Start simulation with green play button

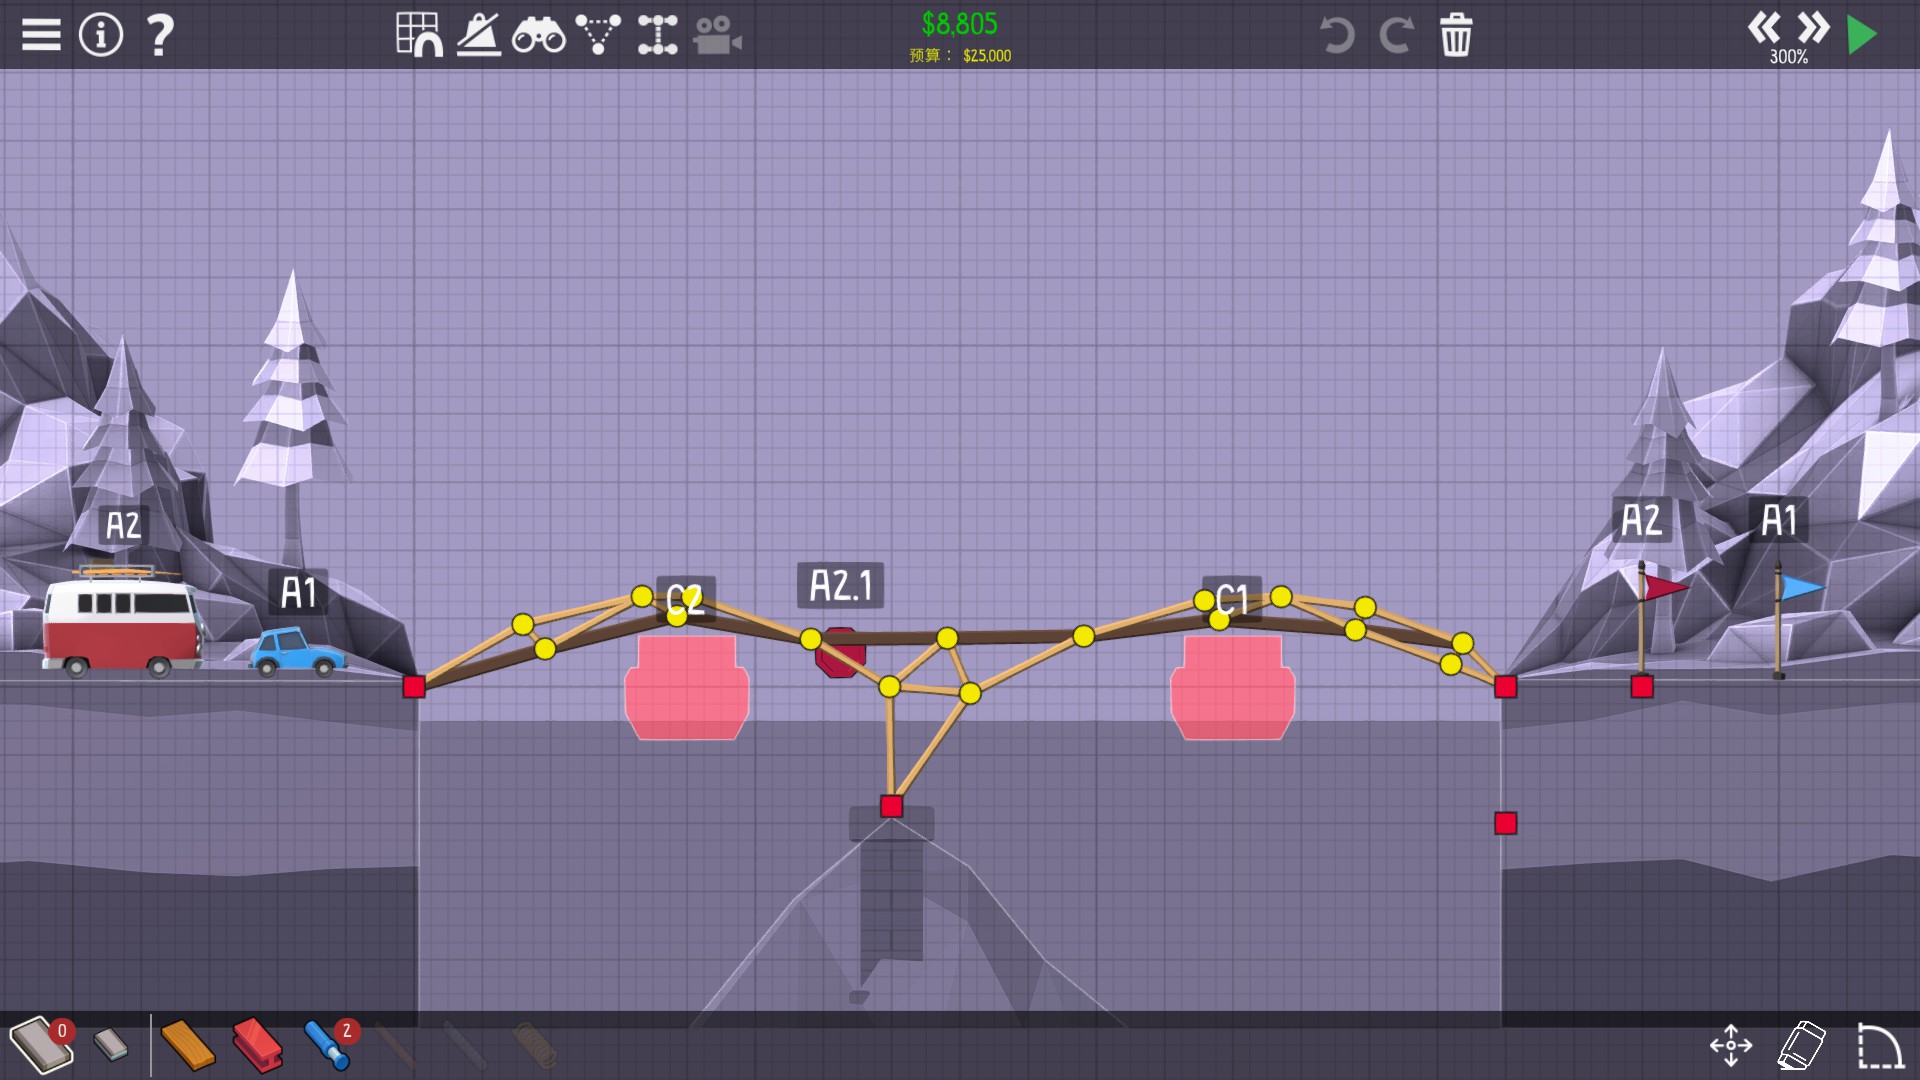click(x=1862, y=35)
